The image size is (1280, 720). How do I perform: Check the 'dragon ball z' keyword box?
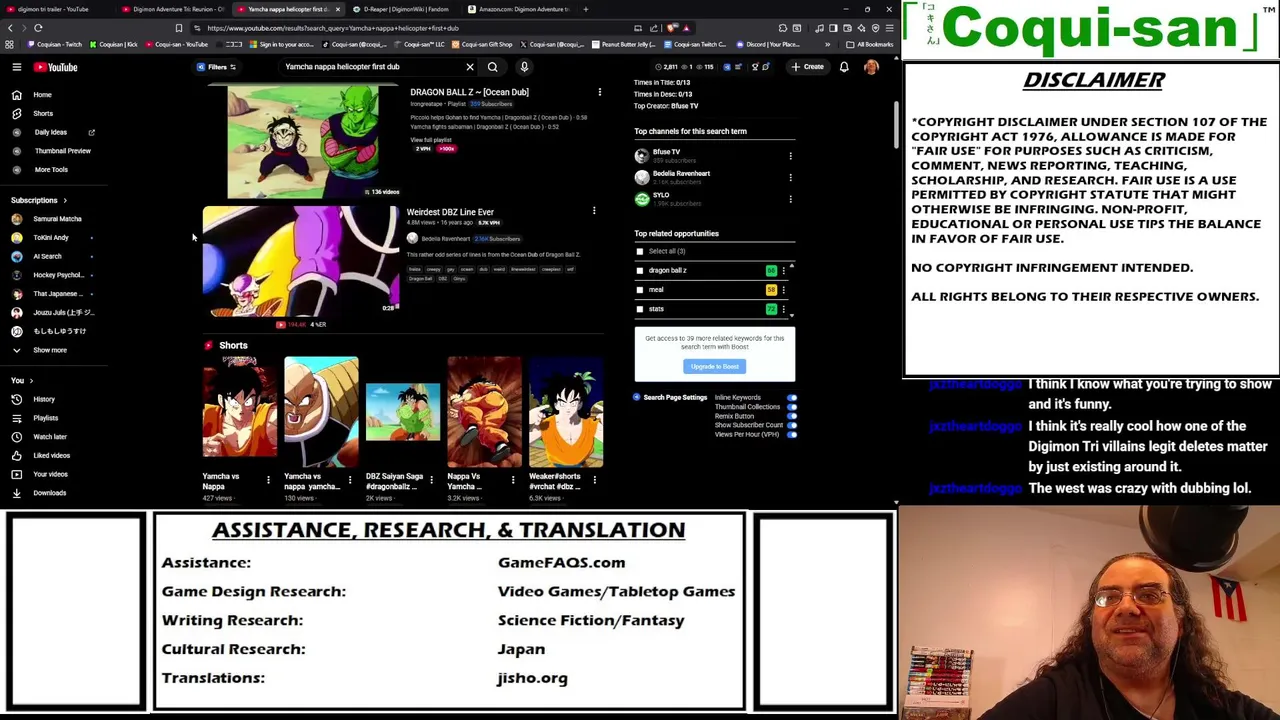pyautogui.click(x=640, y=270)
